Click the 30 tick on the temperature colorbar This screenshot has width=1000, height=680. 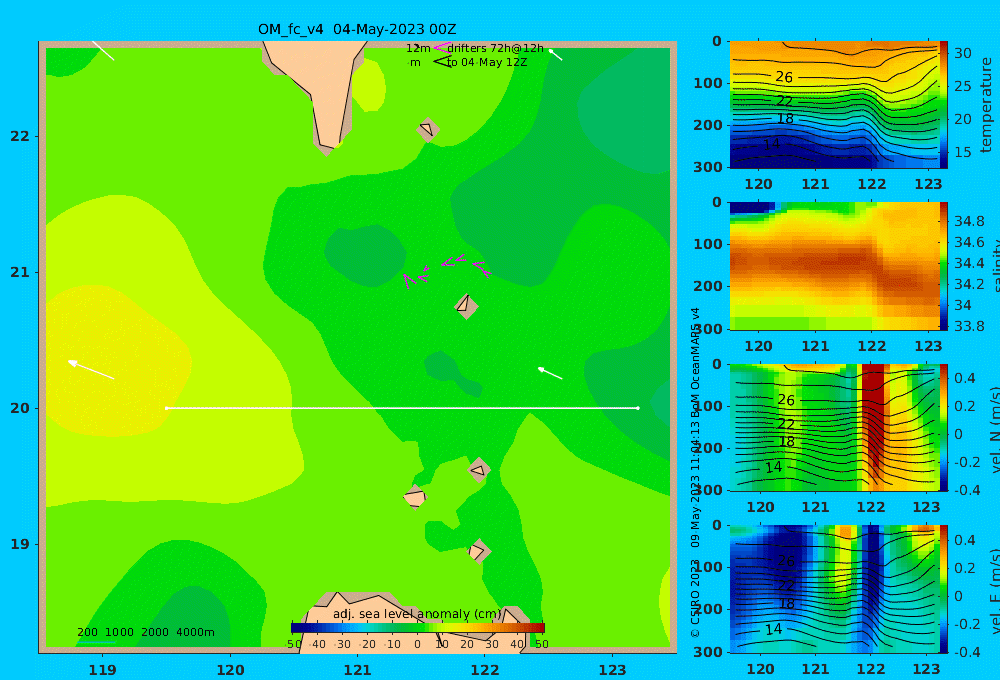pos(962,53)
